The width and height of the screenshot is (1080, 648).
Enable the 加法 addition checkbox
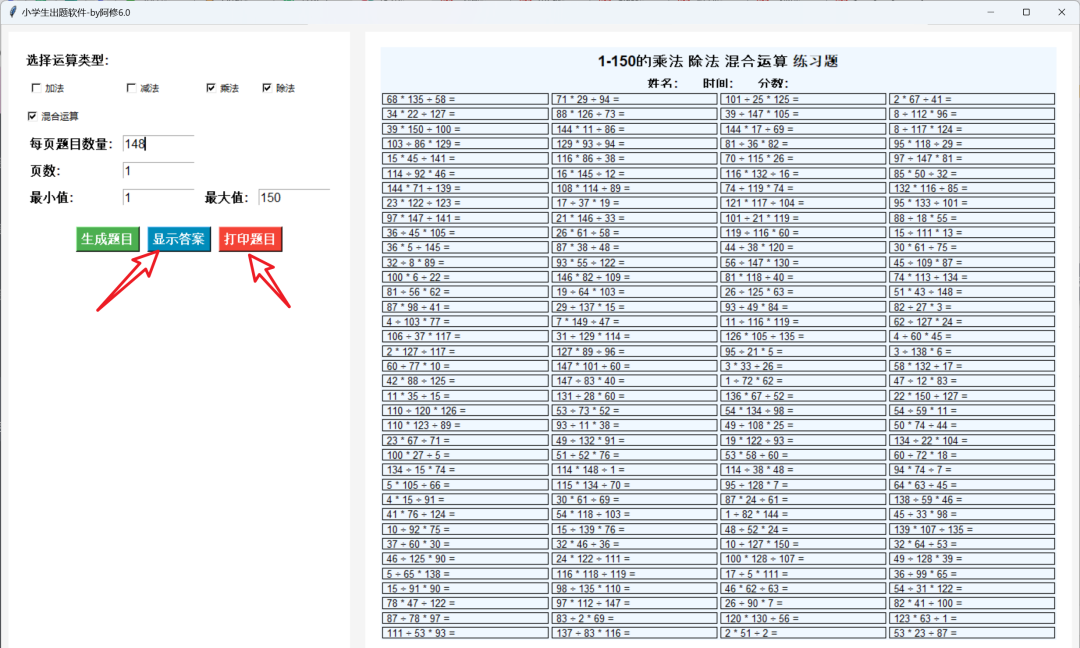point(37,88)
